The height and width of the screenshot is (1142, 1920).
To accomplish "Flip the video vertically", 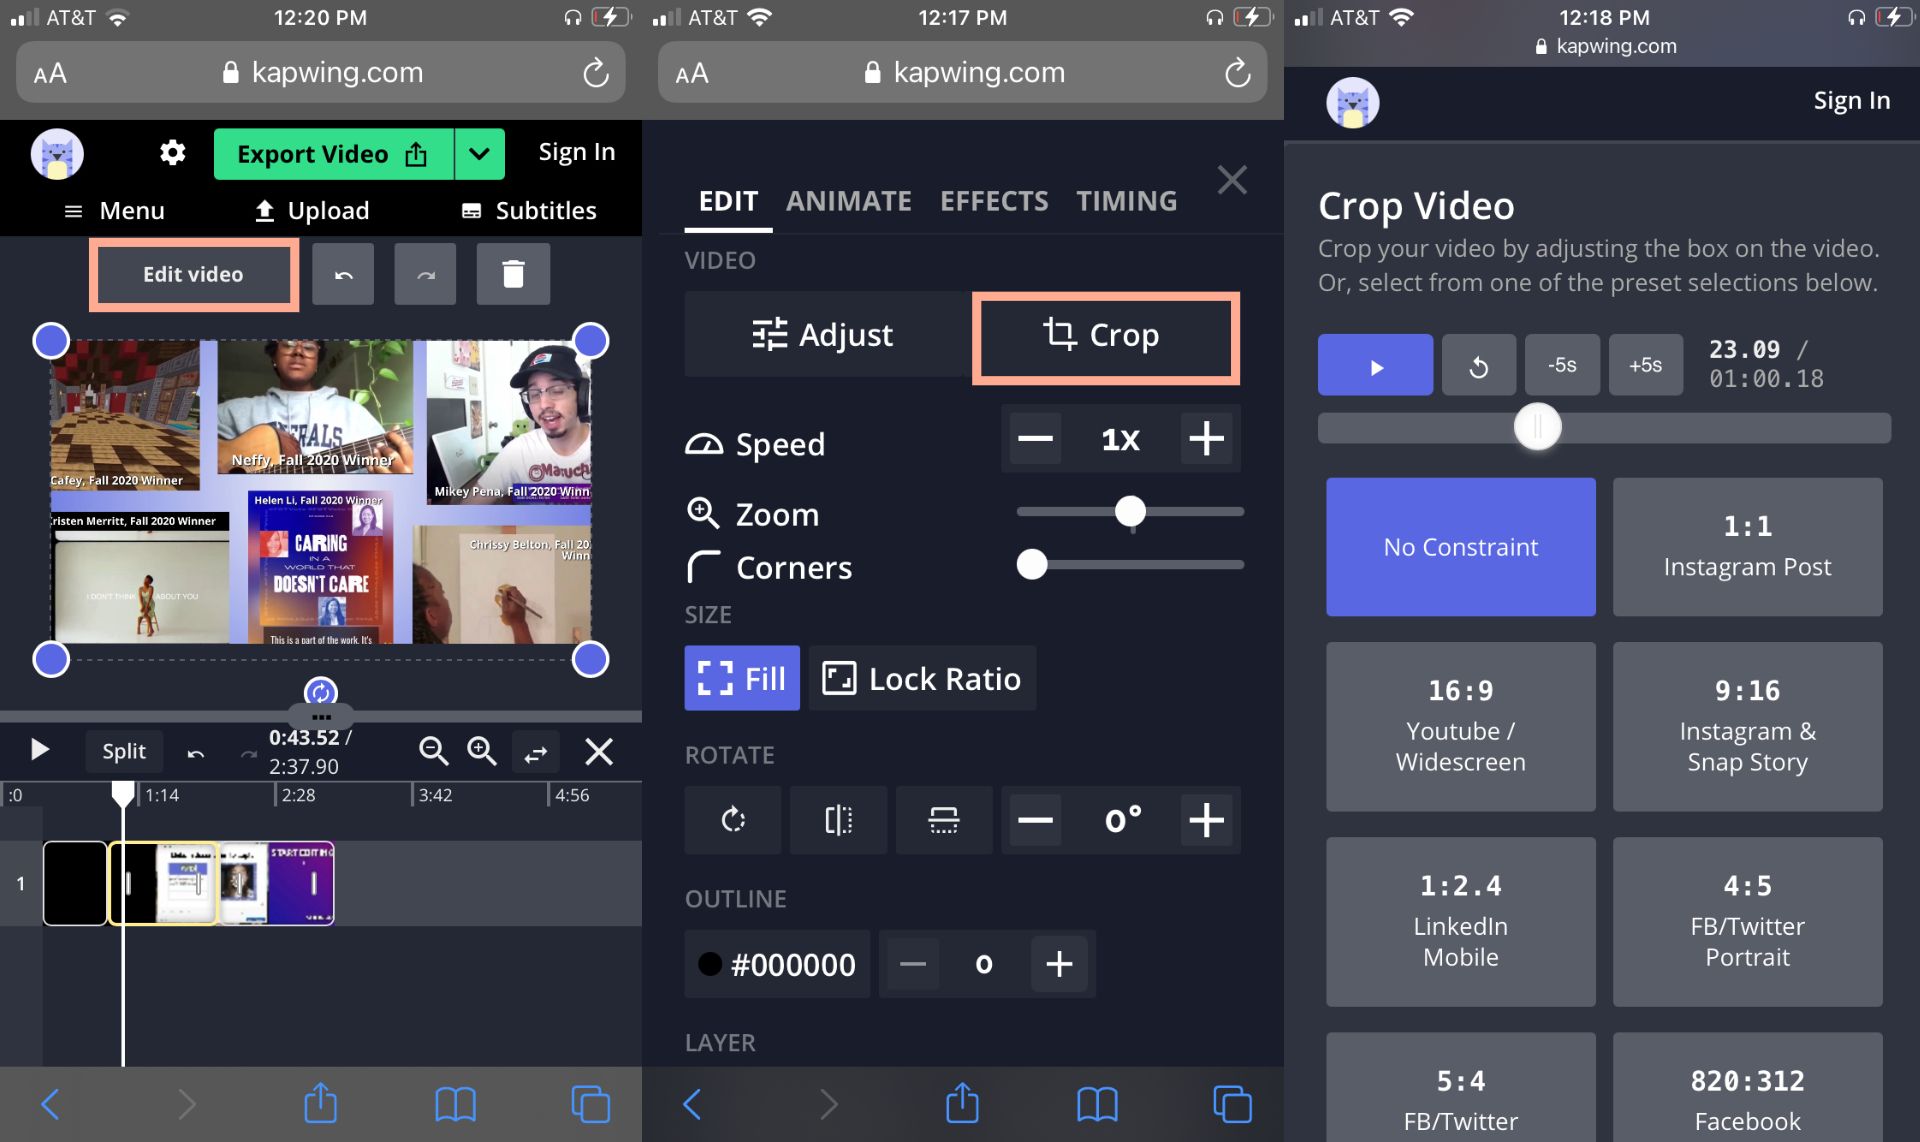I will [943, 820].
